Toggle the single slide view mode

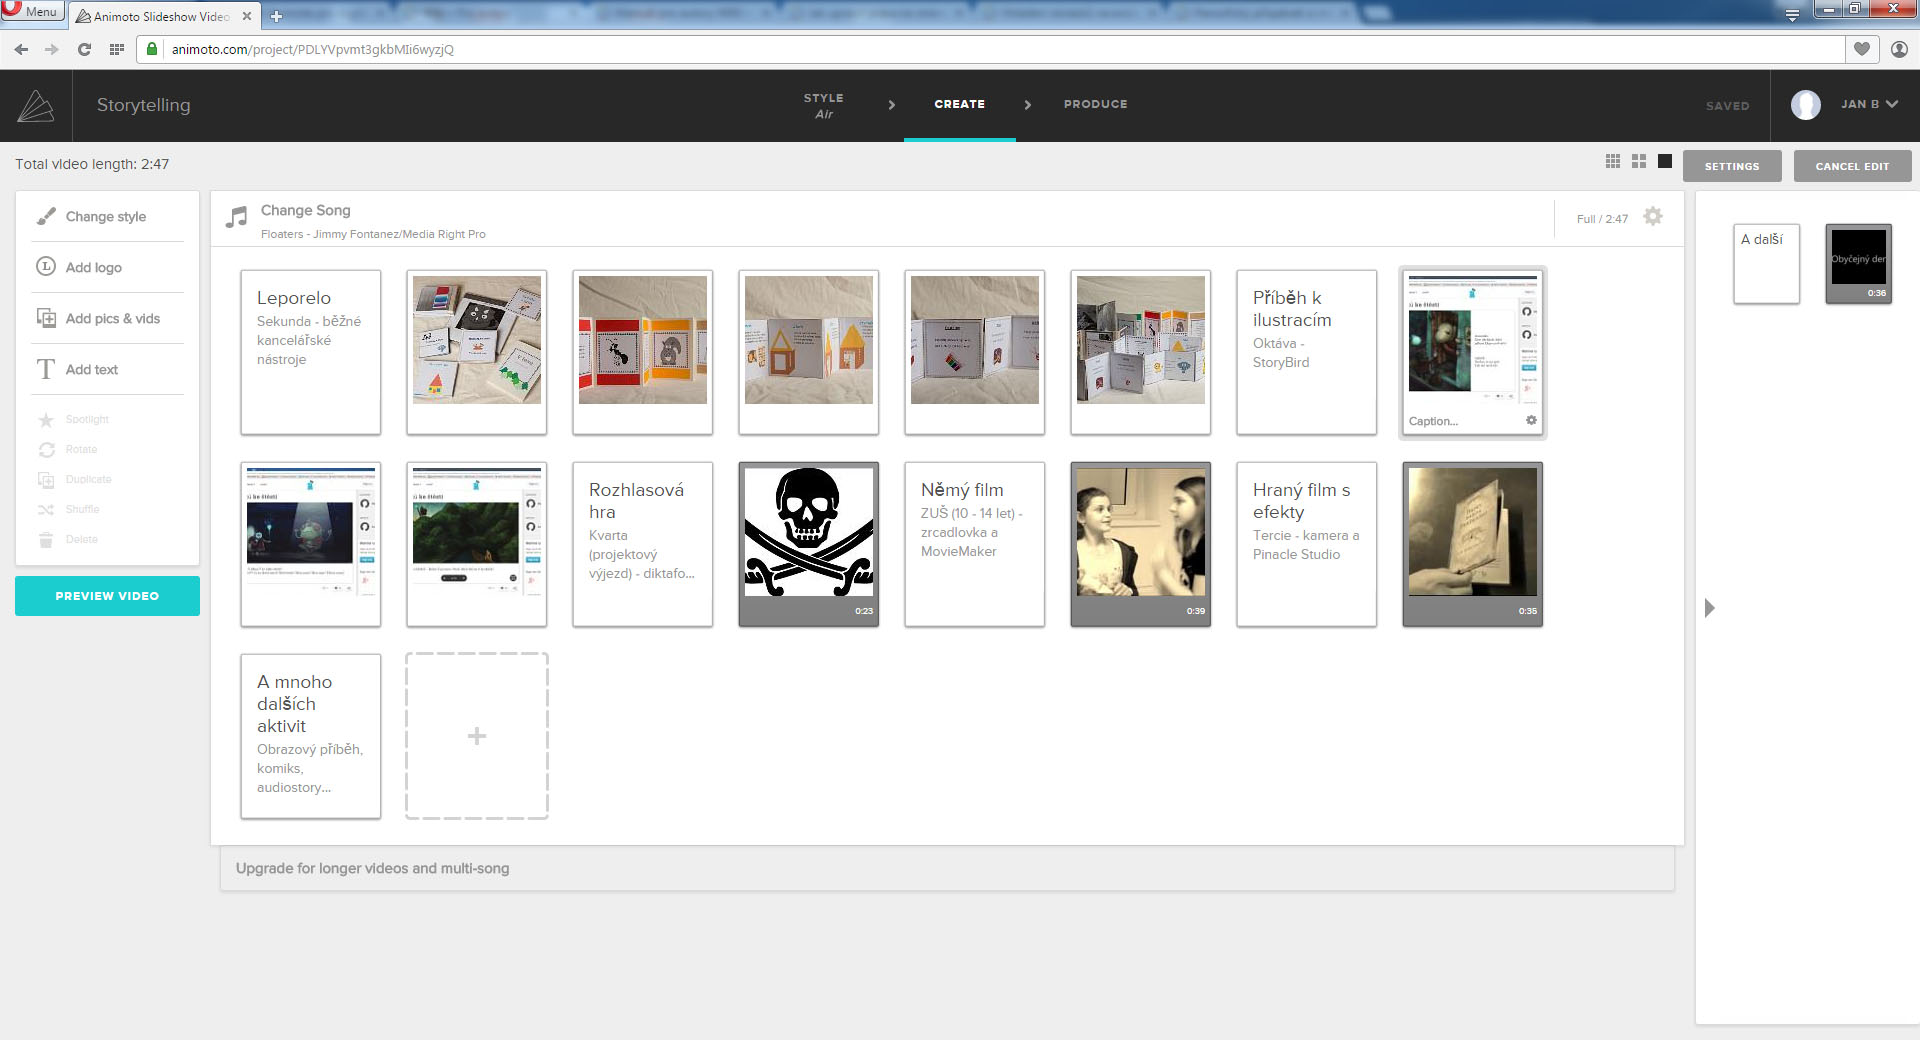[1665, 160]
